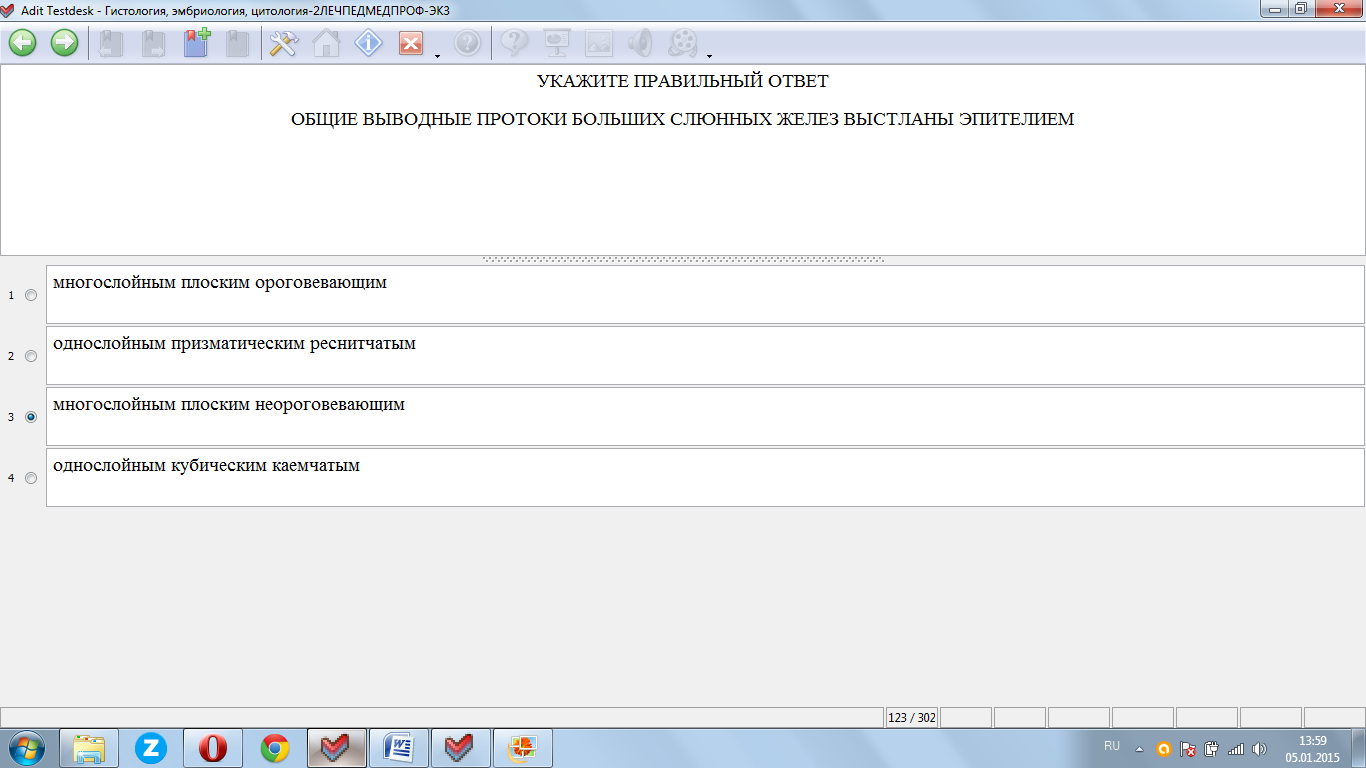Go to the previous question with green back arrow
Image resolution: width=1366 pixels, height=768 pixels.
[x=22, y=43]
